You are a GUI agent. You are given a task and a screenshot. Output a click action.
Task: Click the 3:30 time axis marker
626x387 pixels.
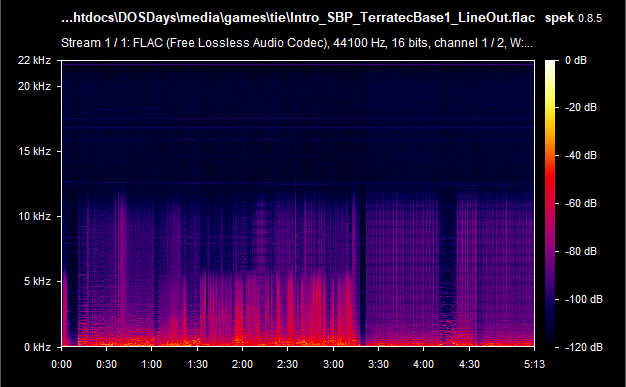point(378,364)
